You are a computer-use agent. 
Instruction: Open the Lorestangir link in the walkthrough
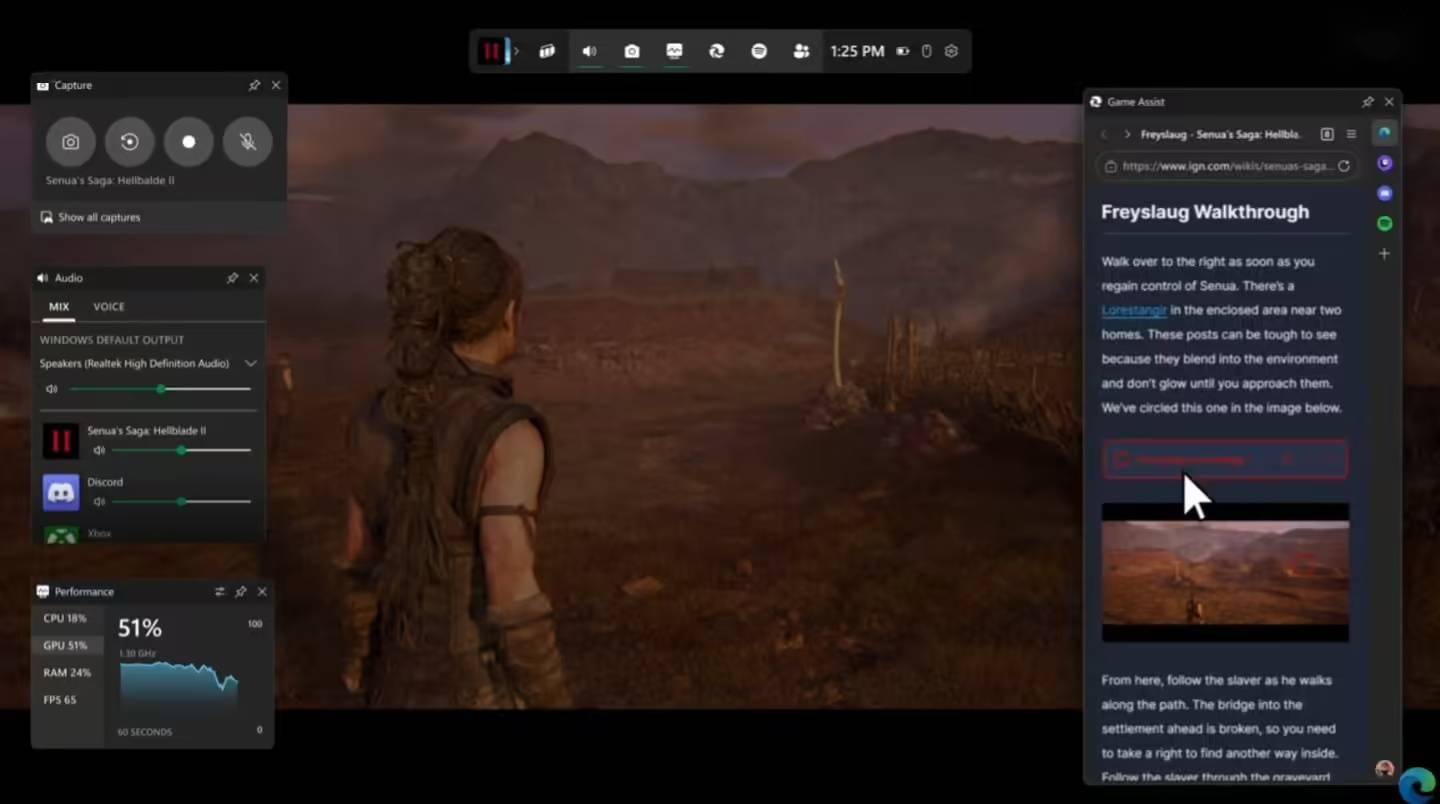click(x=1134, y=310)
